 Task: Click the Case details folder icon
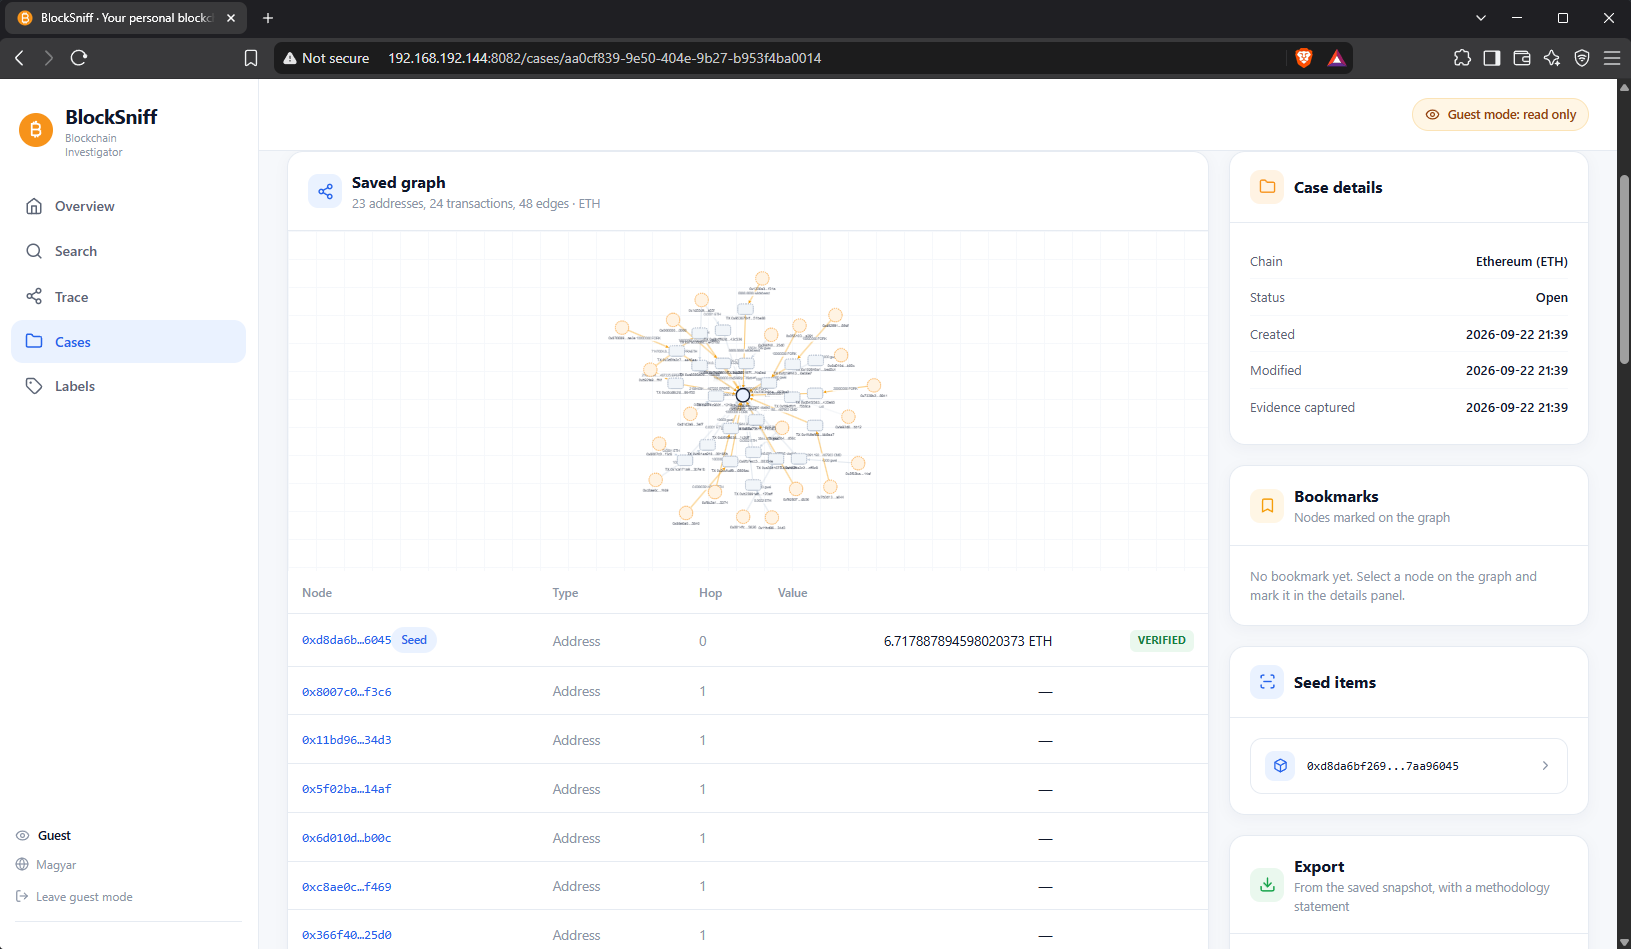(1267, 187)
